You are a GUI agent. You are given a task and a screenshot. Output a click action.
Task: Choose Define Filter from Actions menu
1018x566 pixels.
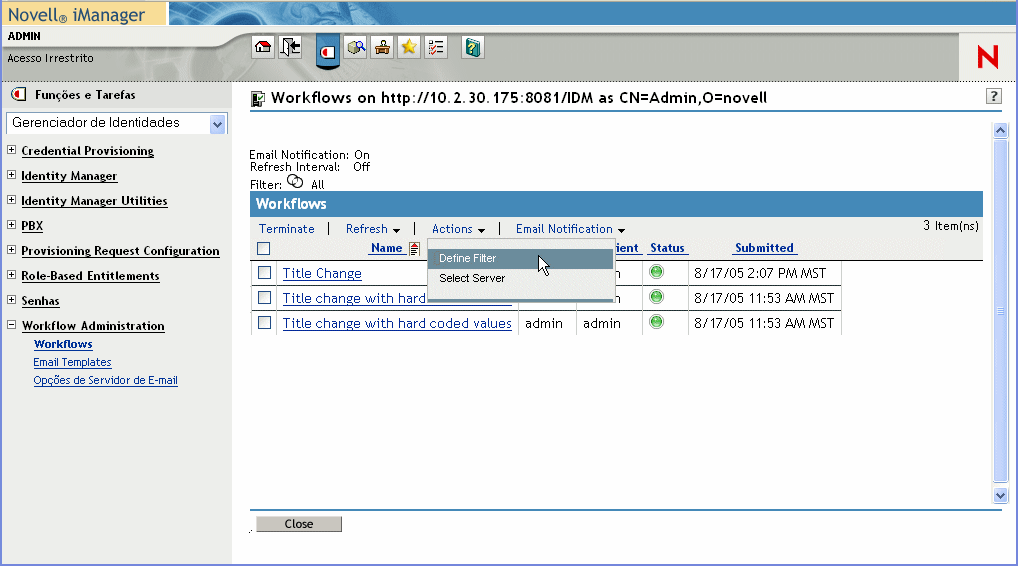click(520, 258)
